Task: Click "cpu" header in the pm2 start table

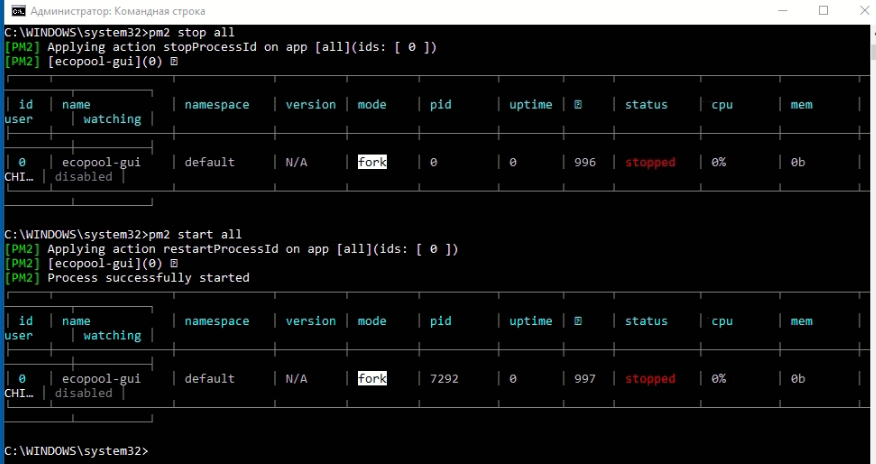Action: (722, 322)
